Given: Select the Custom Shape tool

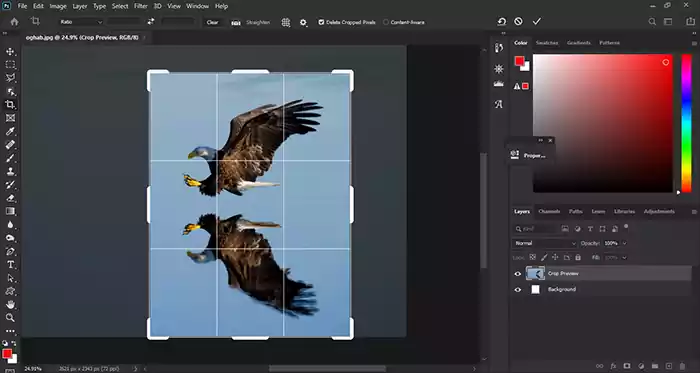Looking at the screenshot, I should click(10, 291).
